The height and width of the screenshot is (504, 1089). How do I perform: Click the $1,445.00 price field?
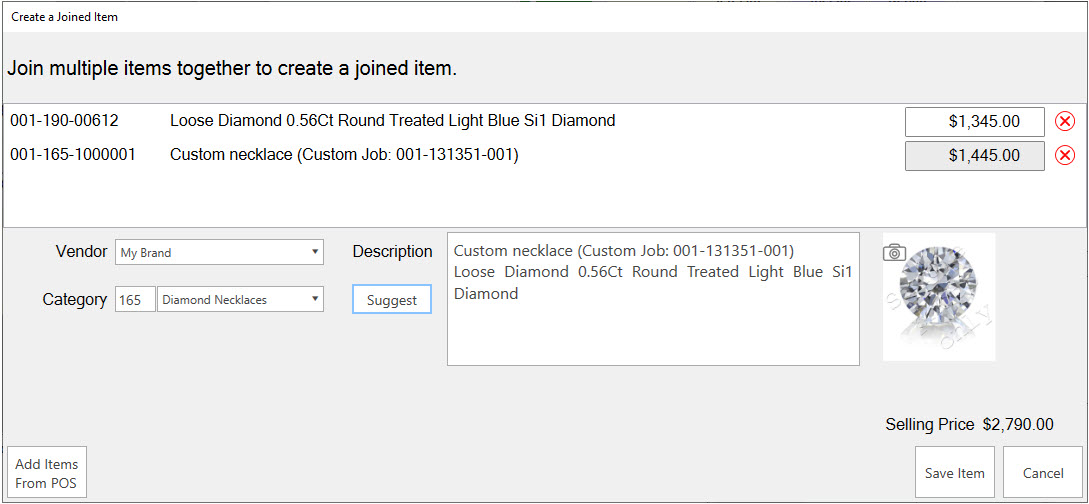click(974, 156)
